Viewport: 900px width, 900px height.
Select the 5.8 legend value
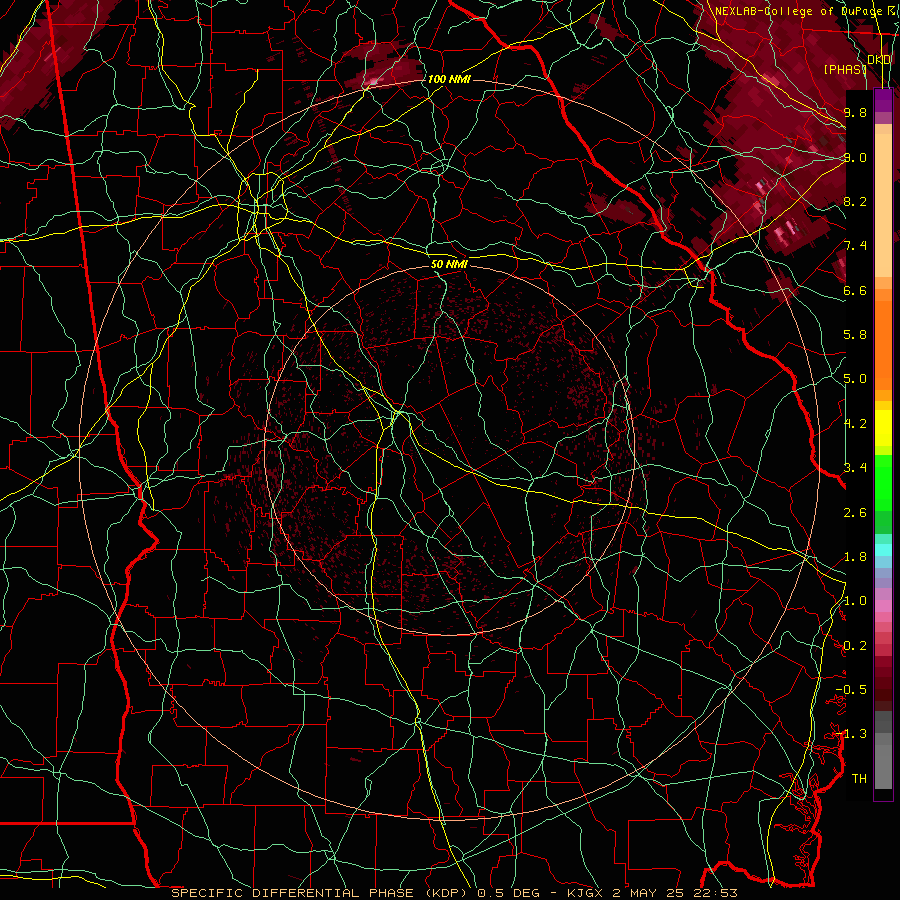pyautogui.click(x=855, y=335)
